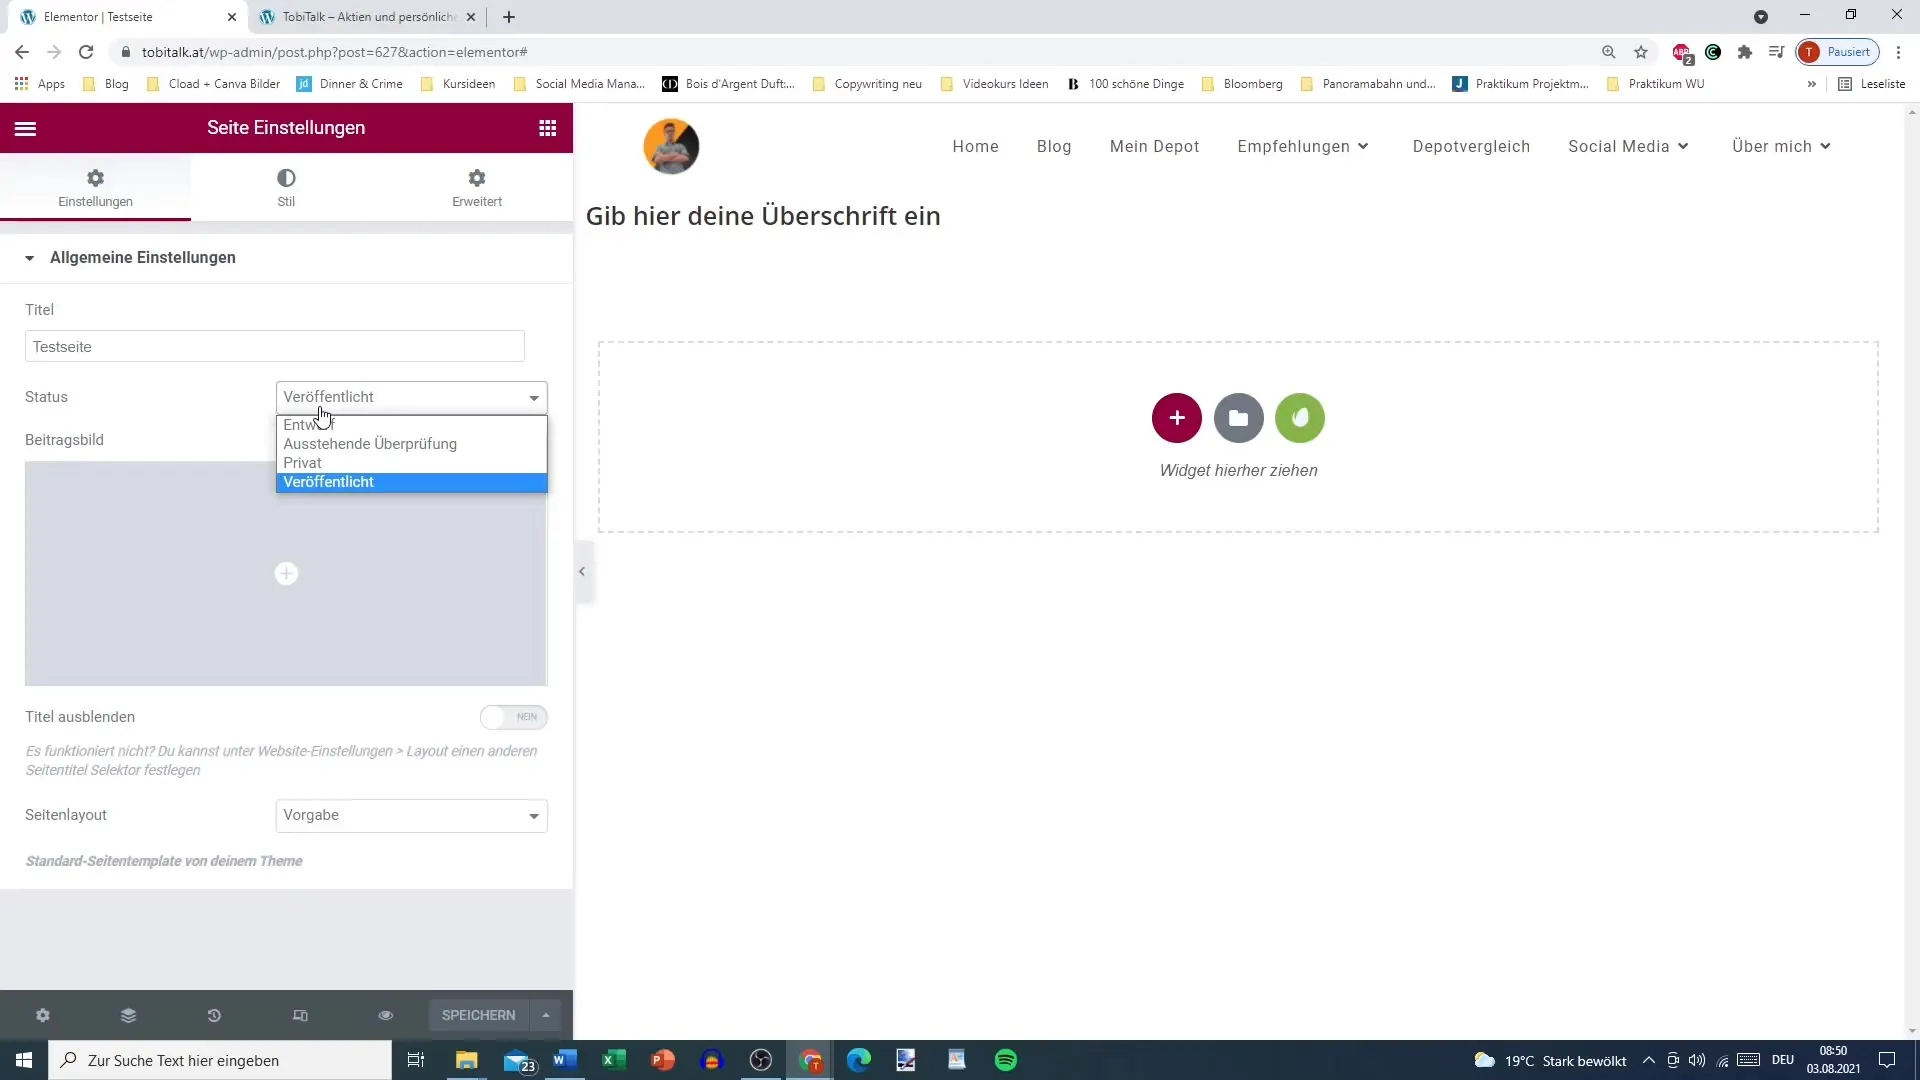Click the browser address bar
Viewport: 1920px width, 1080px height.
click(860, 52)
